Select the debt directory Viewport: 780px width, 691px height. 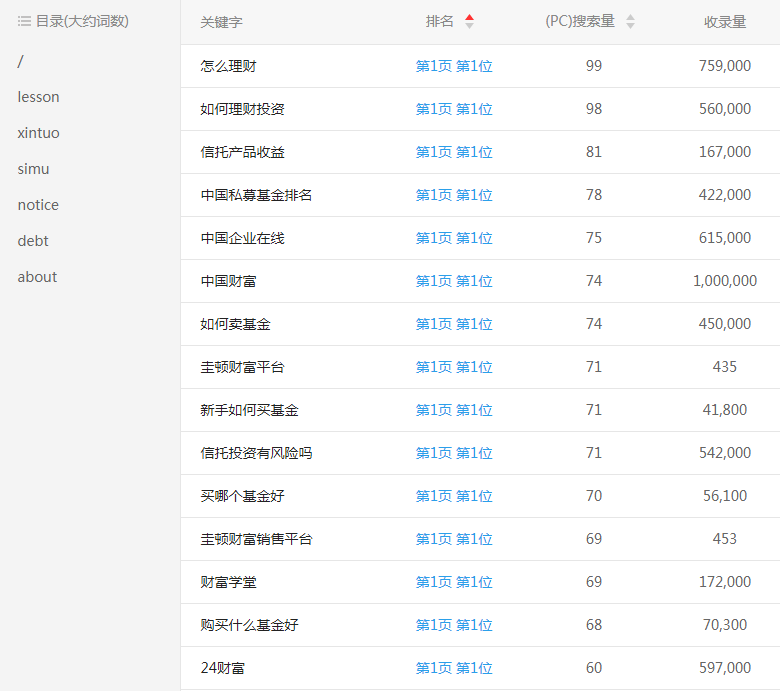click(33, 241)
